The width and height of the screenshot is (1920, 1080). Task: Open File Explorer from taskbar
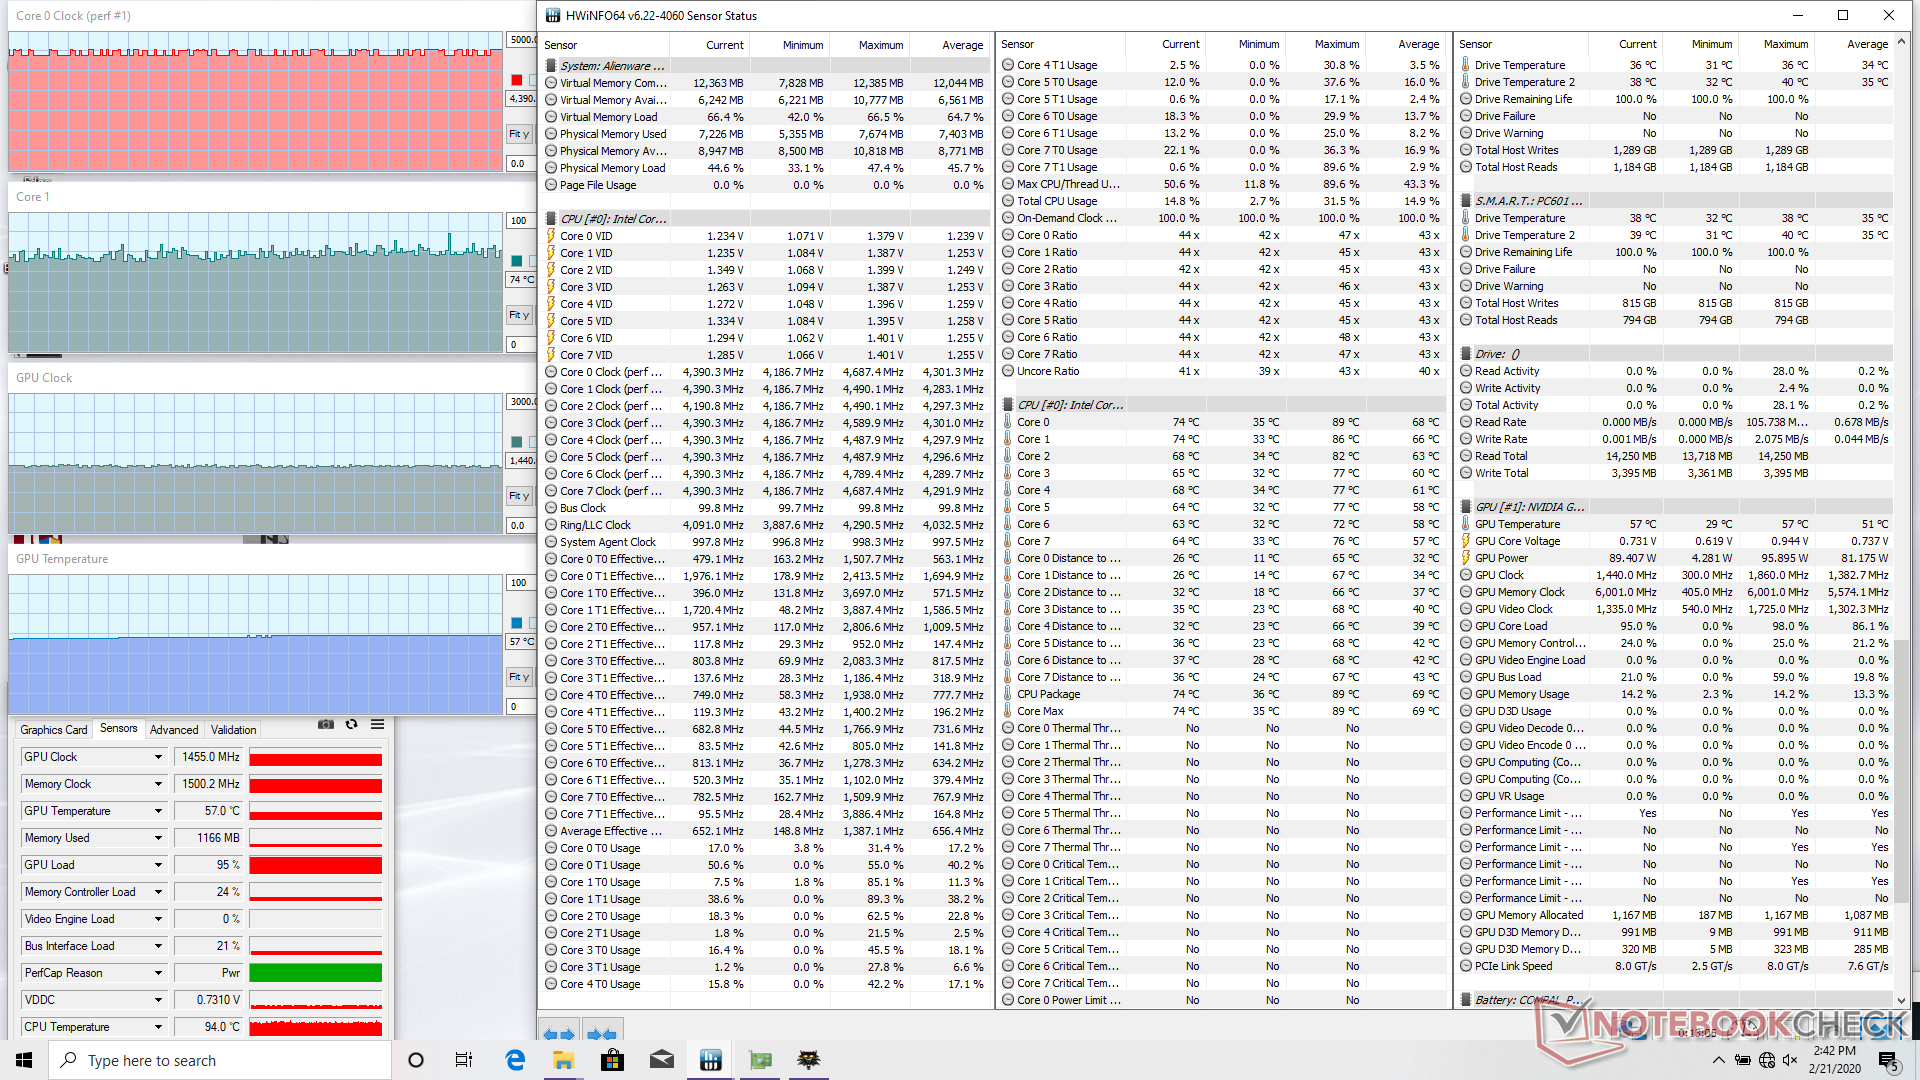(563, 1060)
